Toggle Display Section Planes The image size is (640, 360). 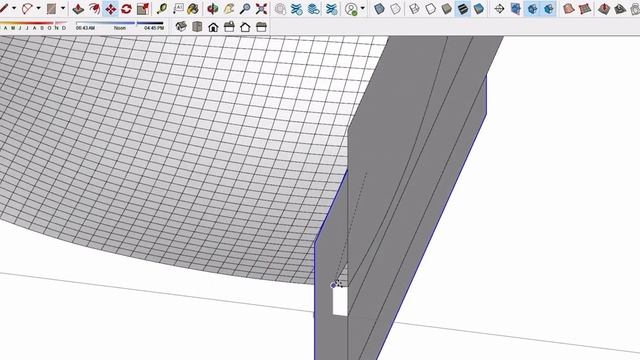[x=516, y=8]
